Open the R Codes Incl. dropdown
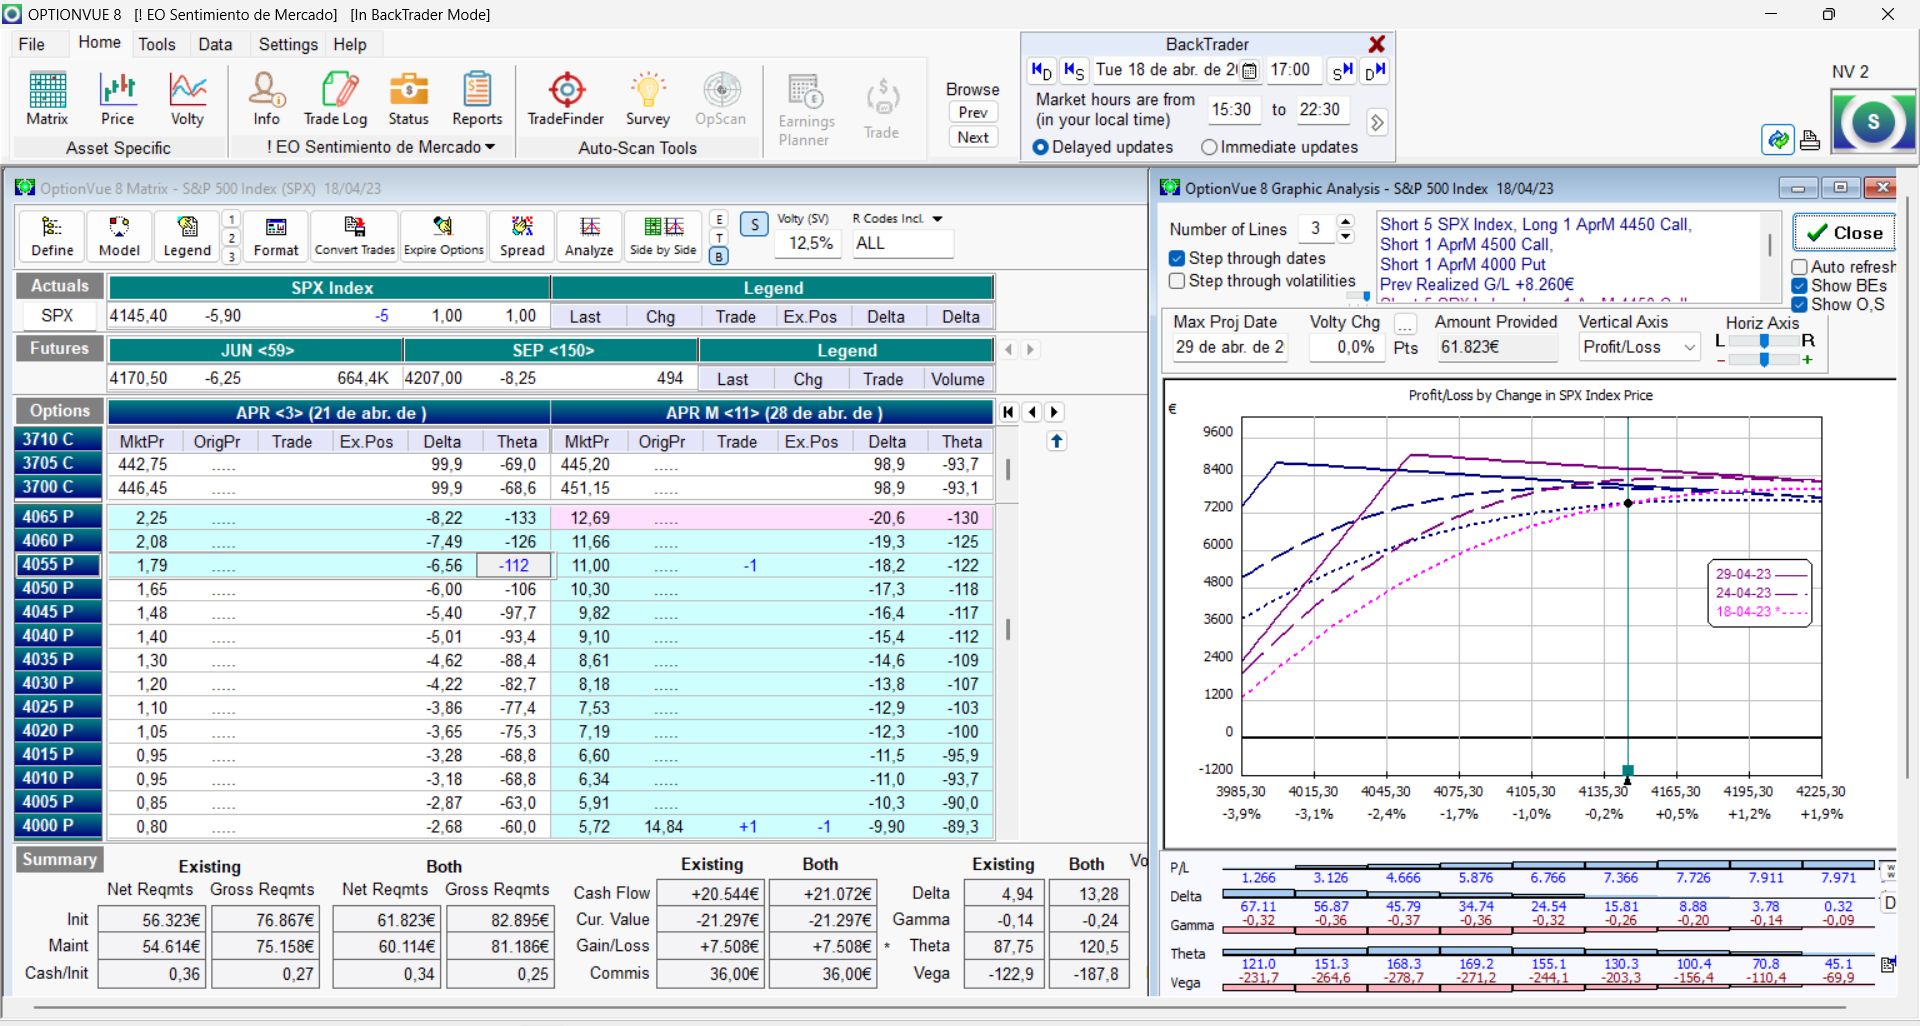 coord(937,219)
